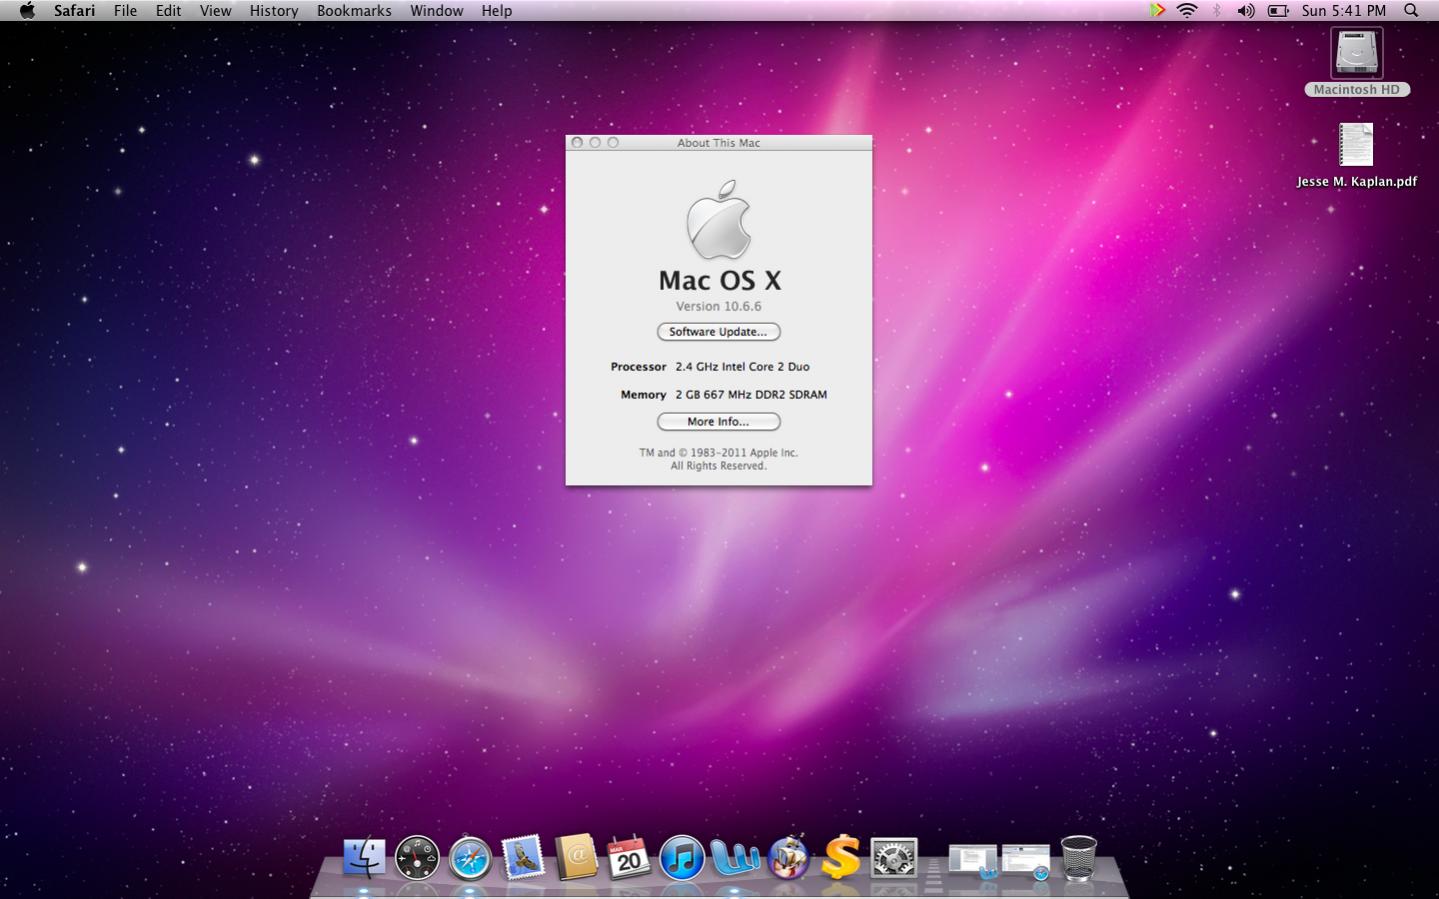Open the Trash in the Dock
This screenshot has width=1439, height=899.
1078,858
